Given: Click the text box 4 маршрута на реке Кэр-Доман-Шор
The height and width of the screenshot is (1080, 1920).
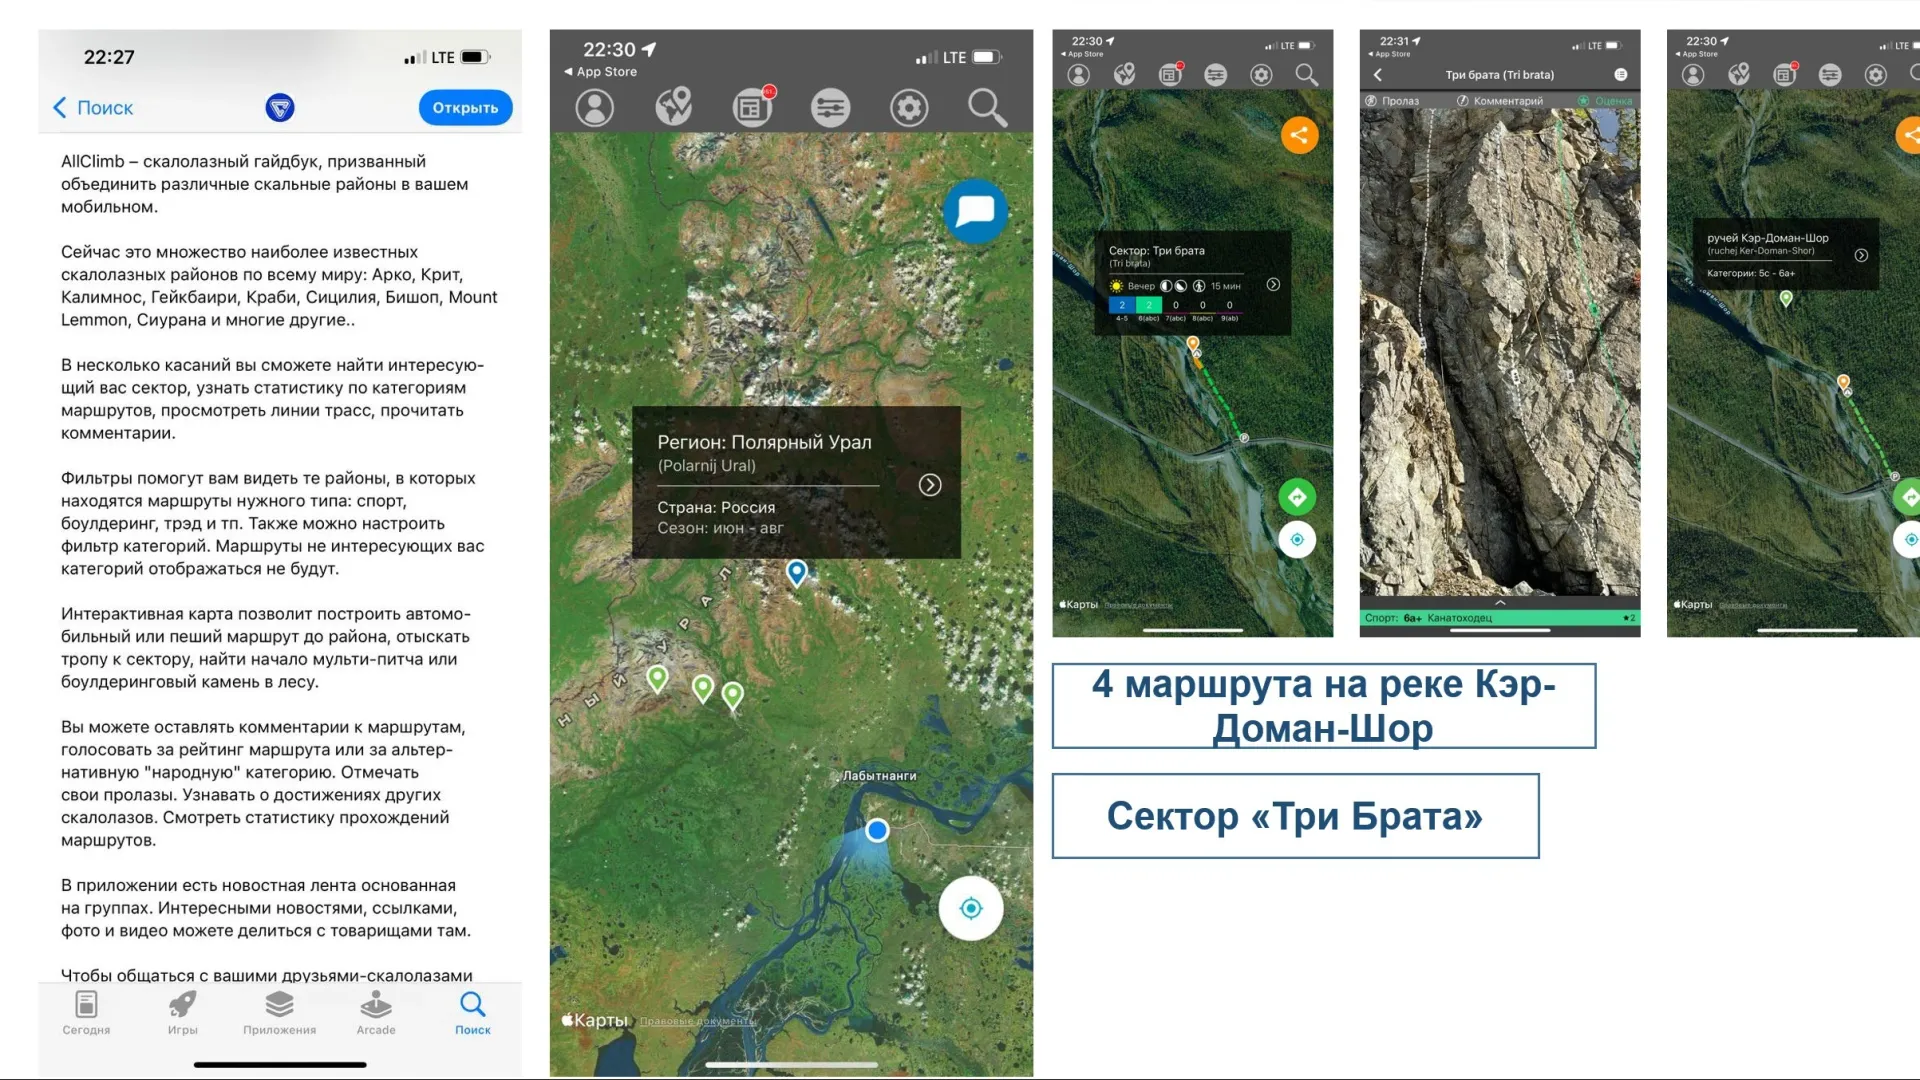Looking at the screenshot, I should coord(1323,706).
